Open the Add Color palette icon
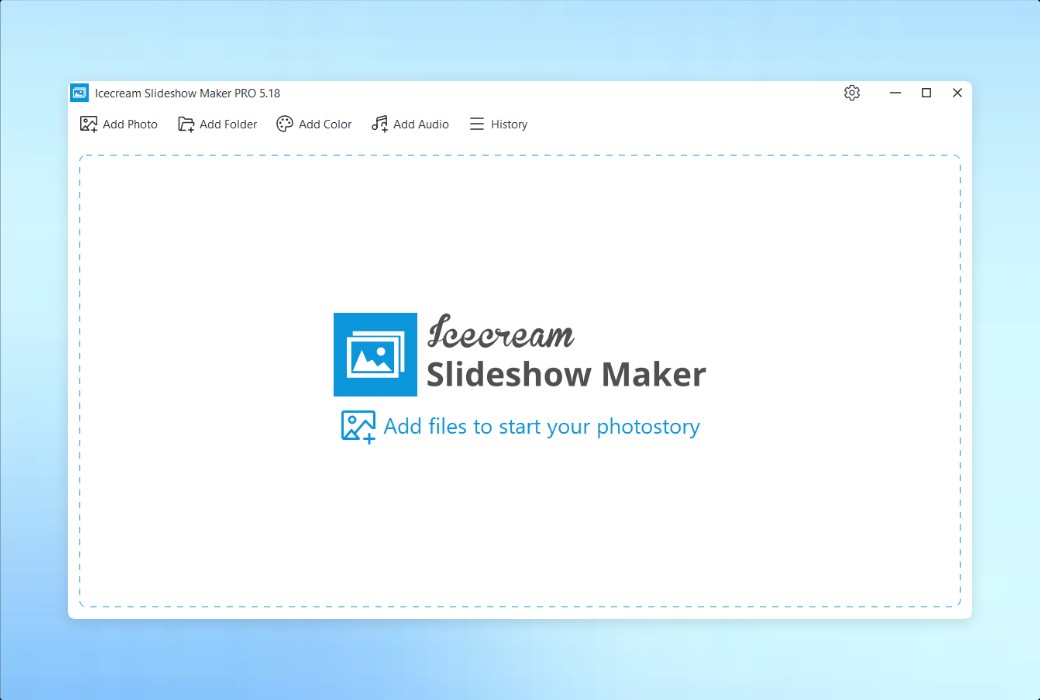The image size is (1040, 700). [x=285, y=123]
